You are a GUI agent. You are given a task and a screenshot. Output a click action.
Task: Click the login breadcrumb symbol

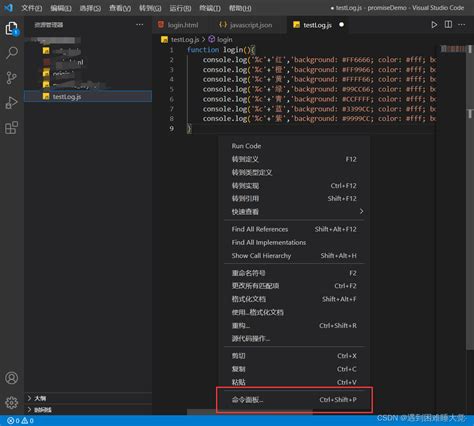pyautogui.click(x=220, y=40)
